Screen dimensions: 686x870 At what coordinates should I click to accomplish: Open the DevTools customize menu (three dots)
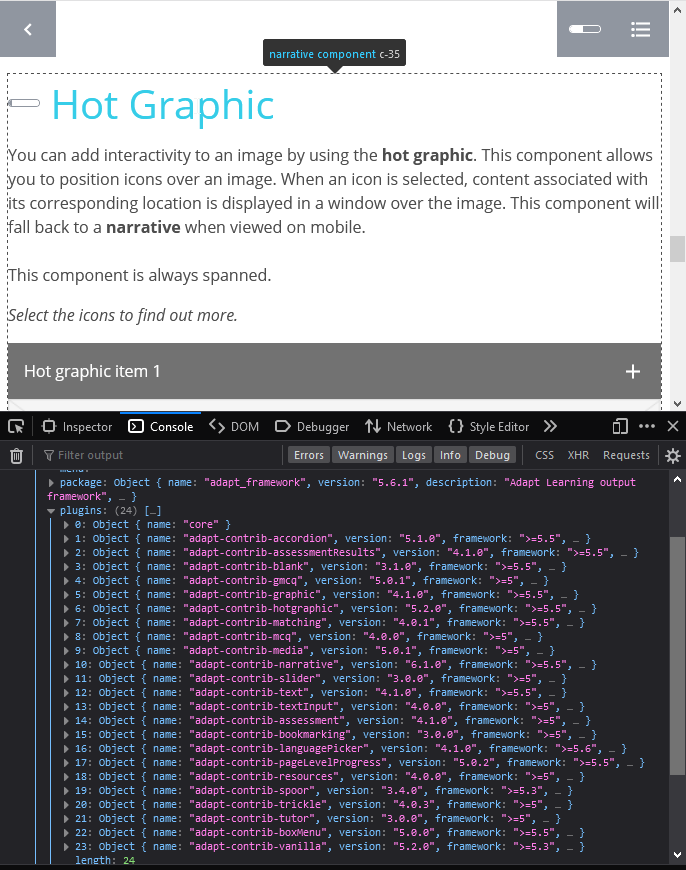pos(647,426)
